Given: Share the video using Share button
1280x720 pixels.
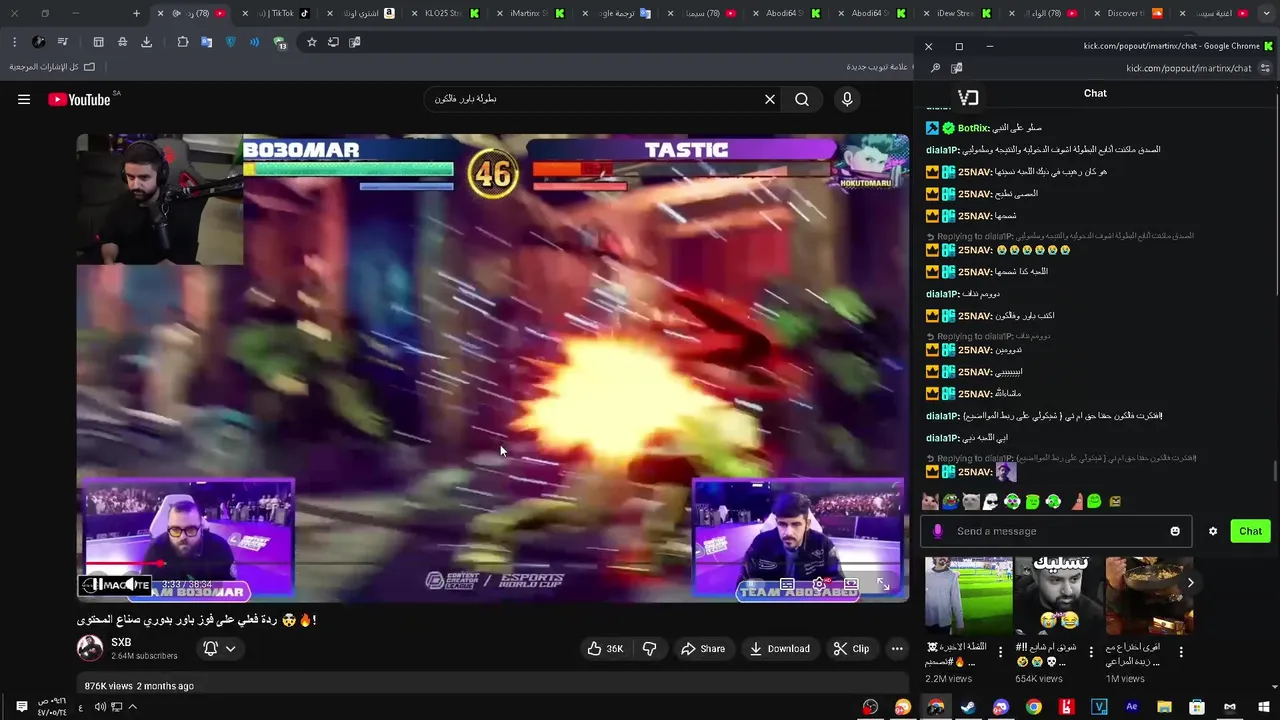Looking at the screenshot, I should point(703,648).
